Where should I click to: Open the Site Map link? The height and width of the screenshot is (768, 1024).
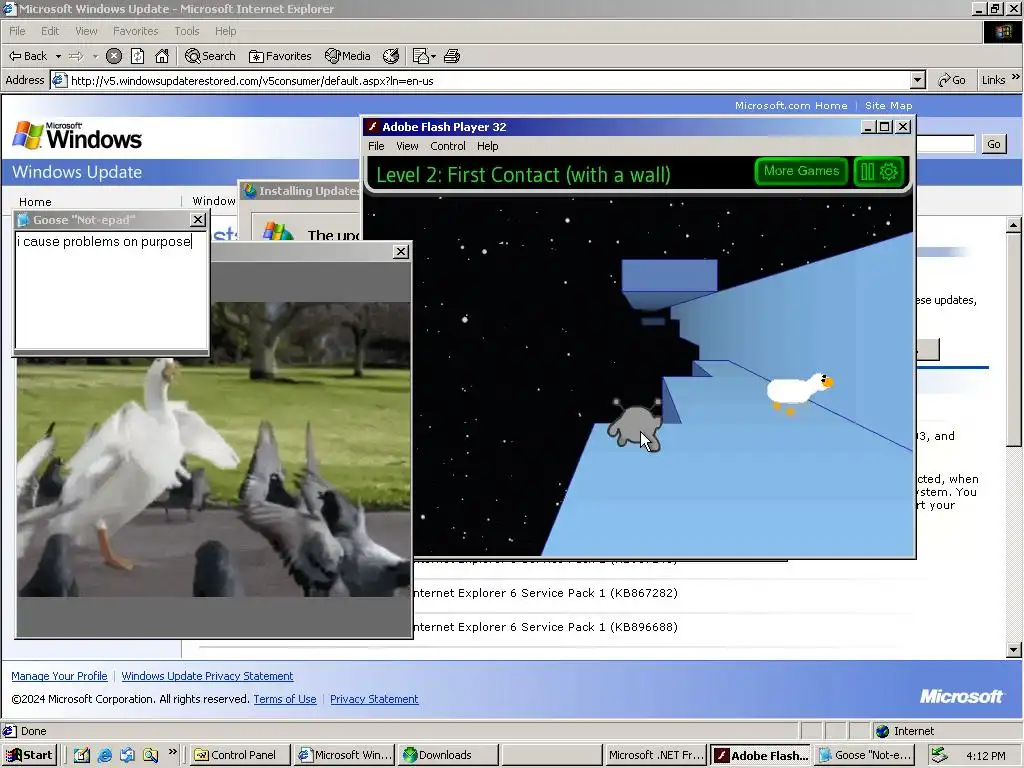888,105
